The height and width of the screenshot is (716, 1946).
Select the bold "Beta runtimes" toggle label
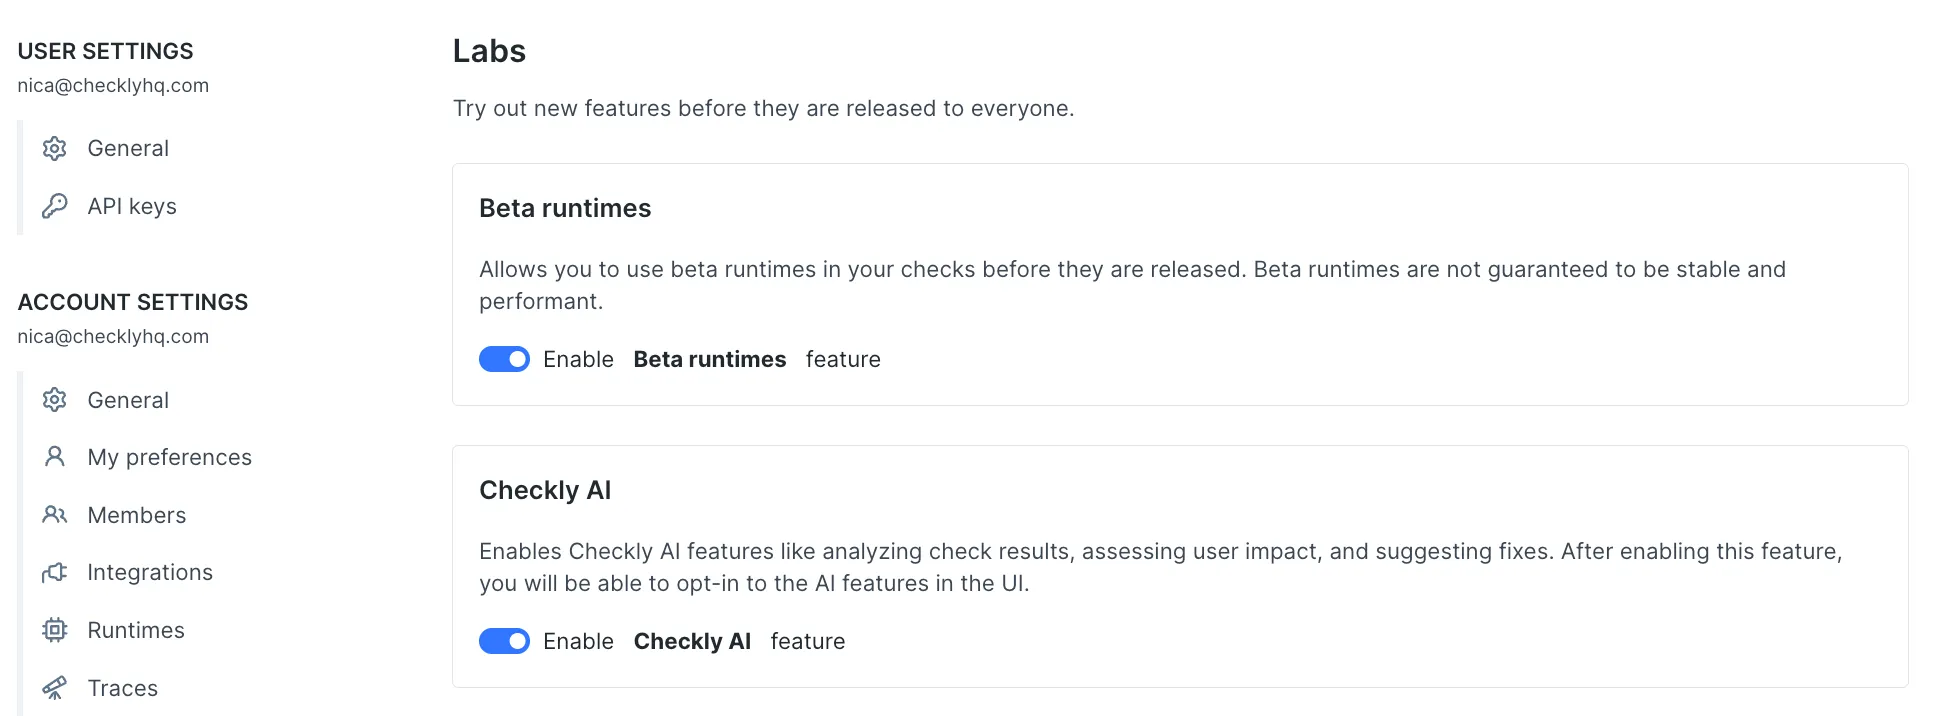pos(709,359)
